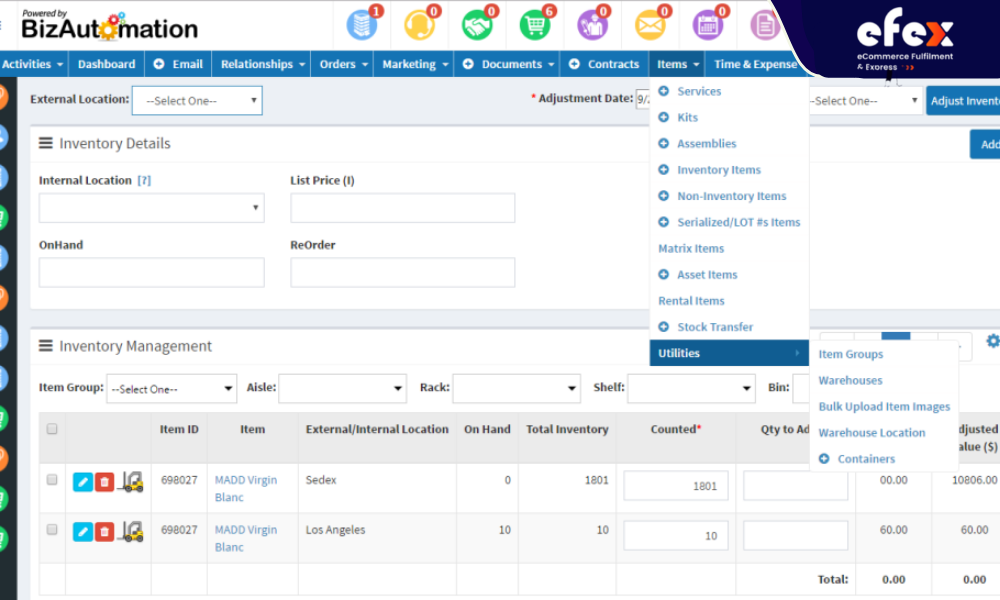Open the Relationships menu
1000x600 pixels.
[x=261, y=64]
